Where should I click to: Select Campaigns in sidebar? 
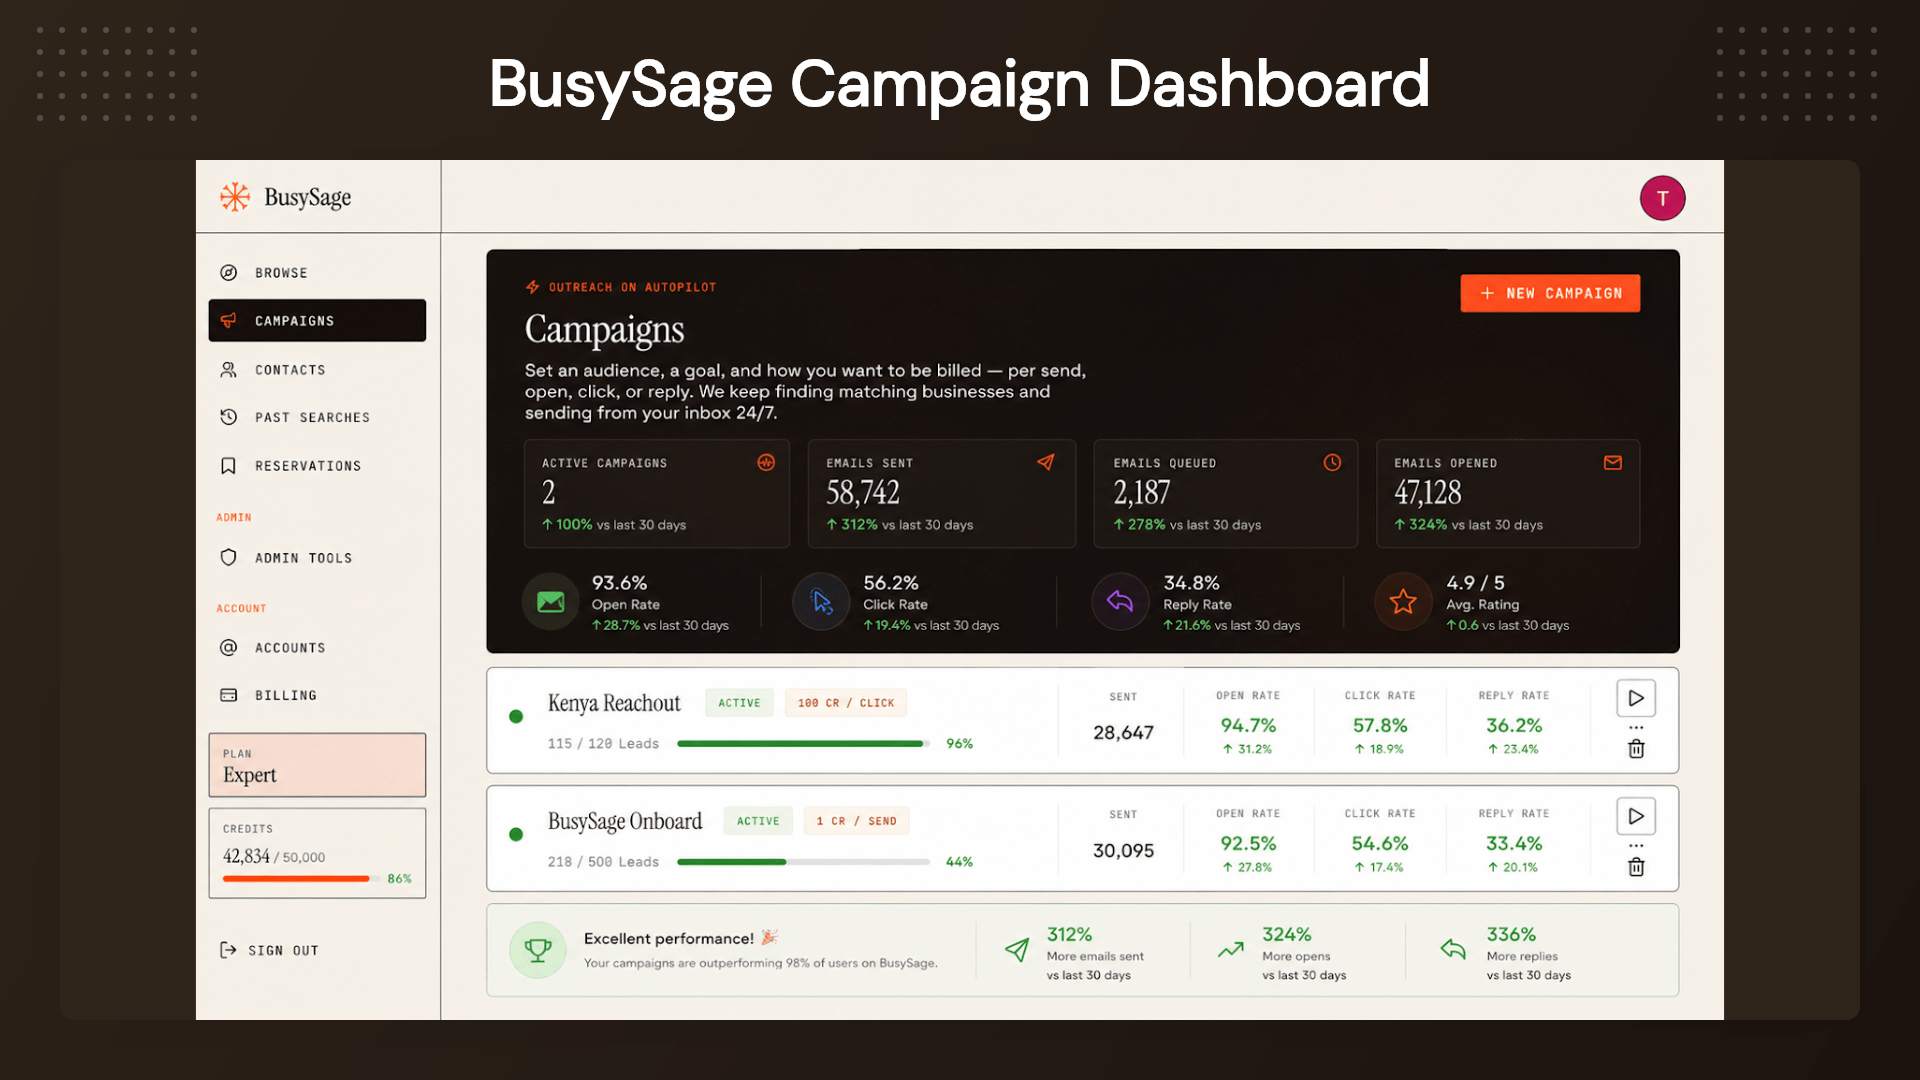(317, 320)
